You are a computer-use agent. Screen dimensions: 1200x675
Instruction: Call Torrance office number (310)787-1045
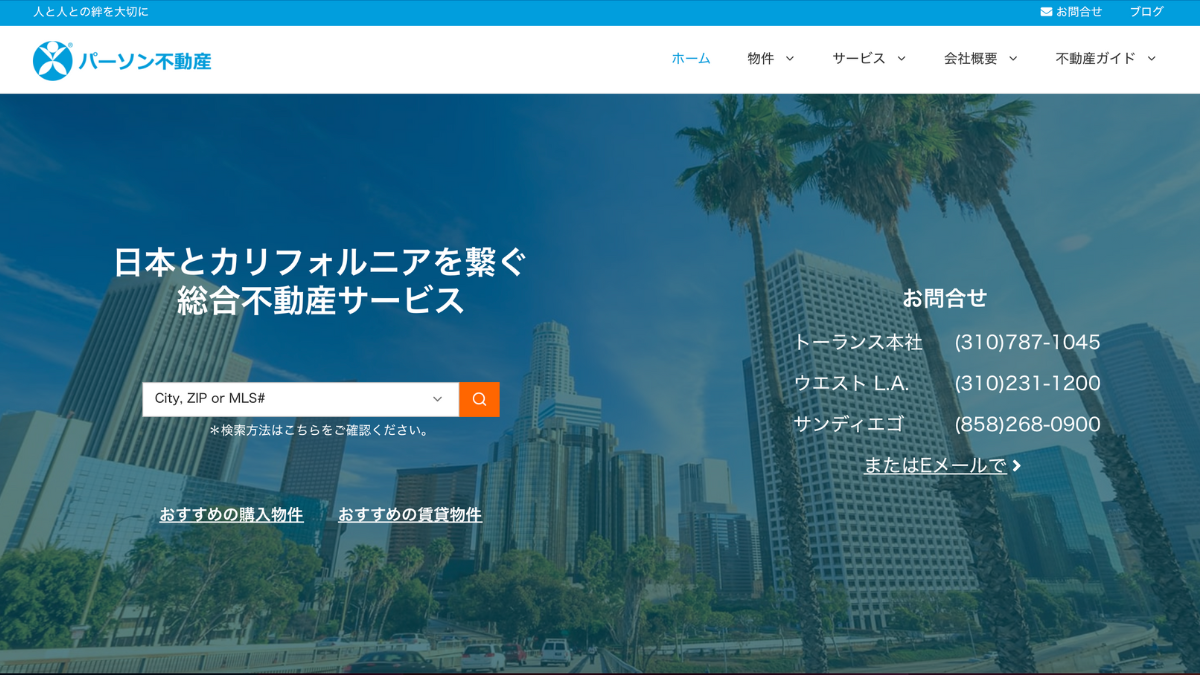1027,342
